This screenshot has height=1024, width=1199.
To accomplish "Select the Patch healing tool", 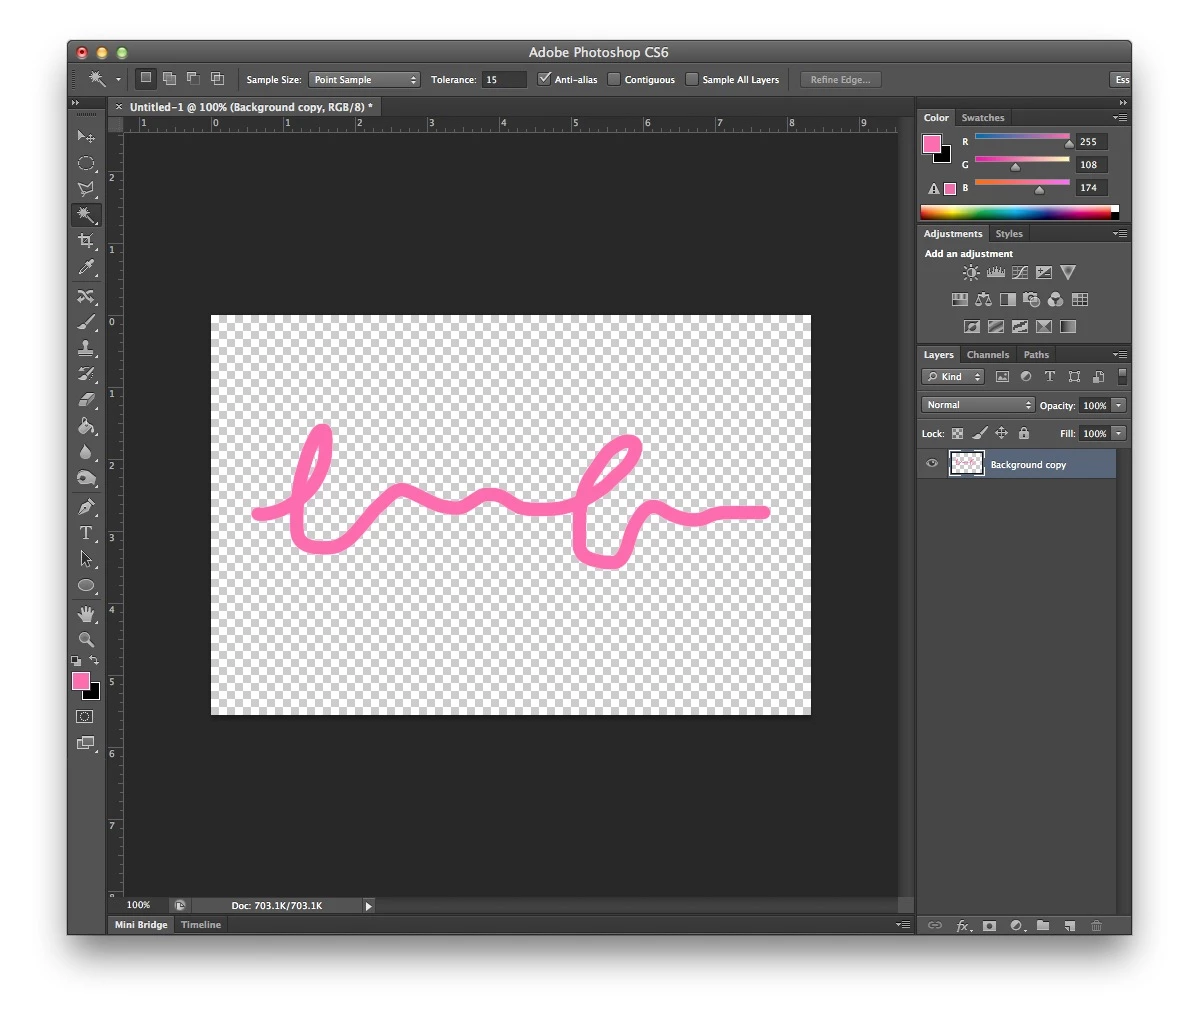I will pyautogui.click(x=86, y=296).
